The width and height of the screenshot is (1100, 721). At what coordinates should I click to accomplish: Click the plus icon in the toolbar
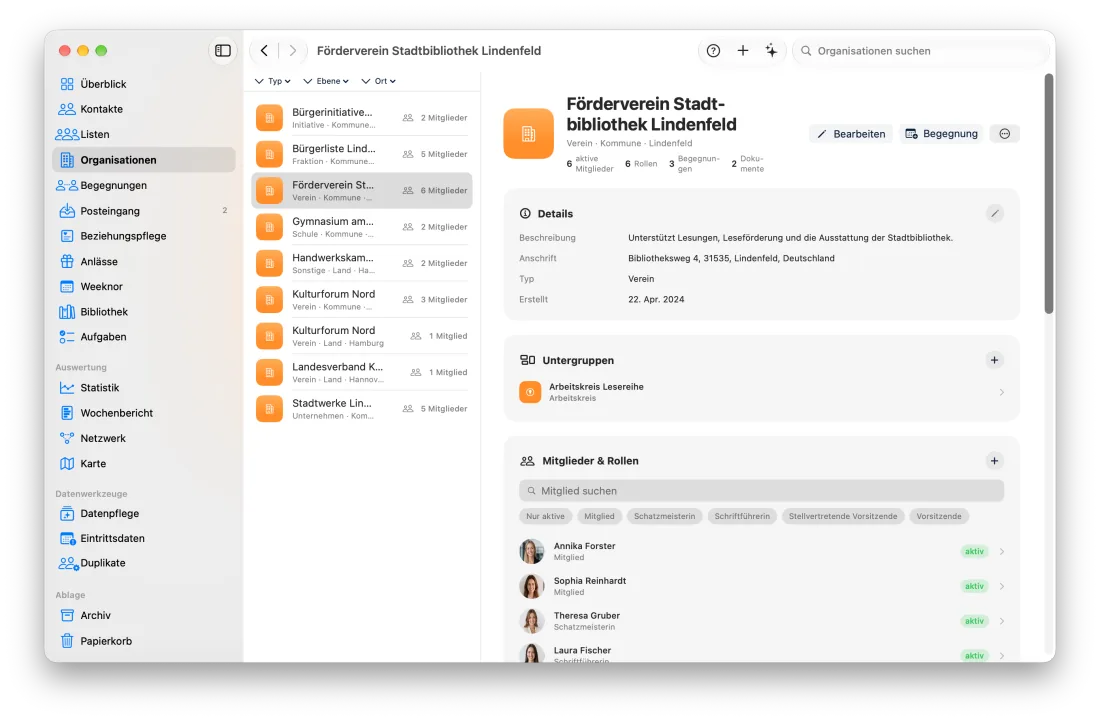(742, 50)
